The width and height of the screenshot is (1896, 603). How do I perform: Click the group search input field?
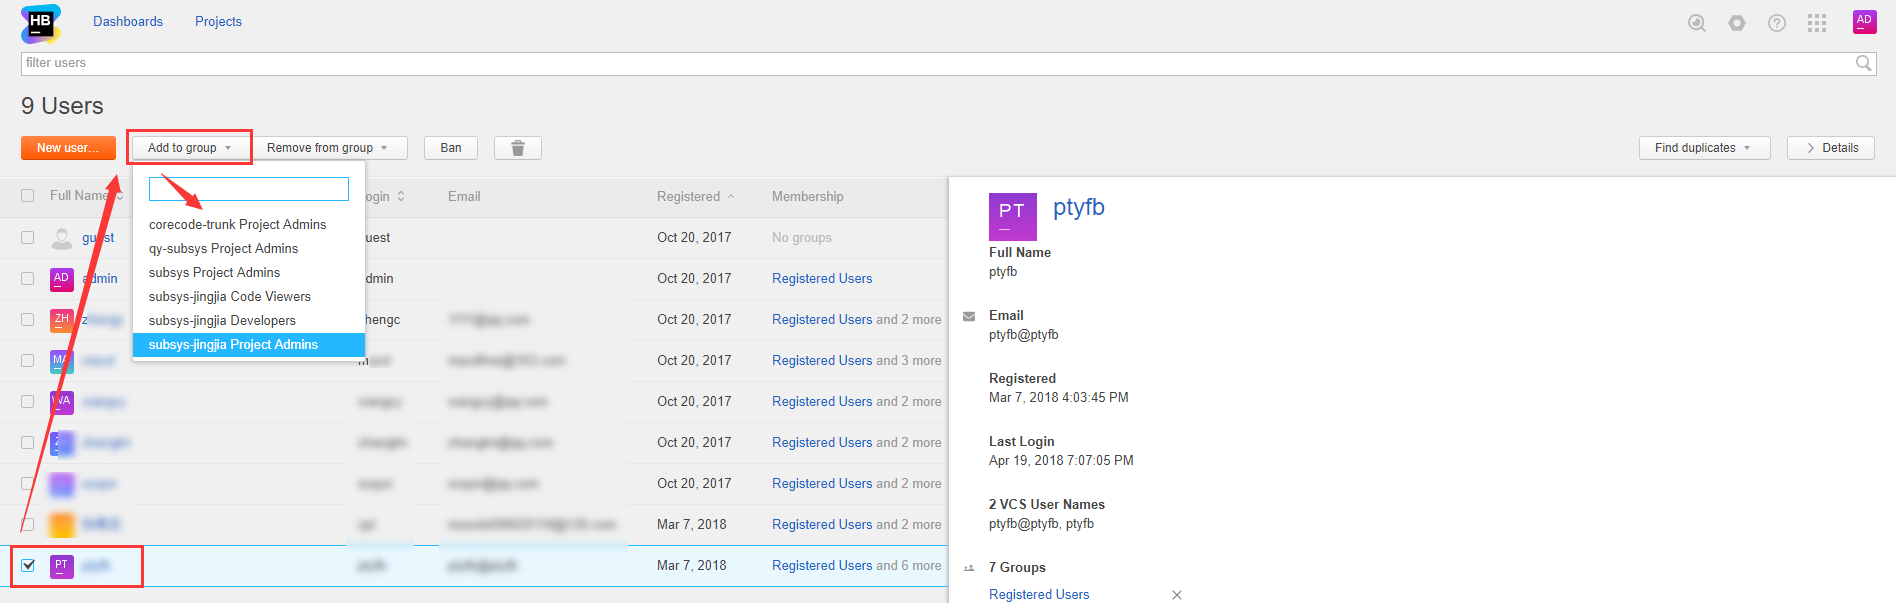click(x=249, y=189)
